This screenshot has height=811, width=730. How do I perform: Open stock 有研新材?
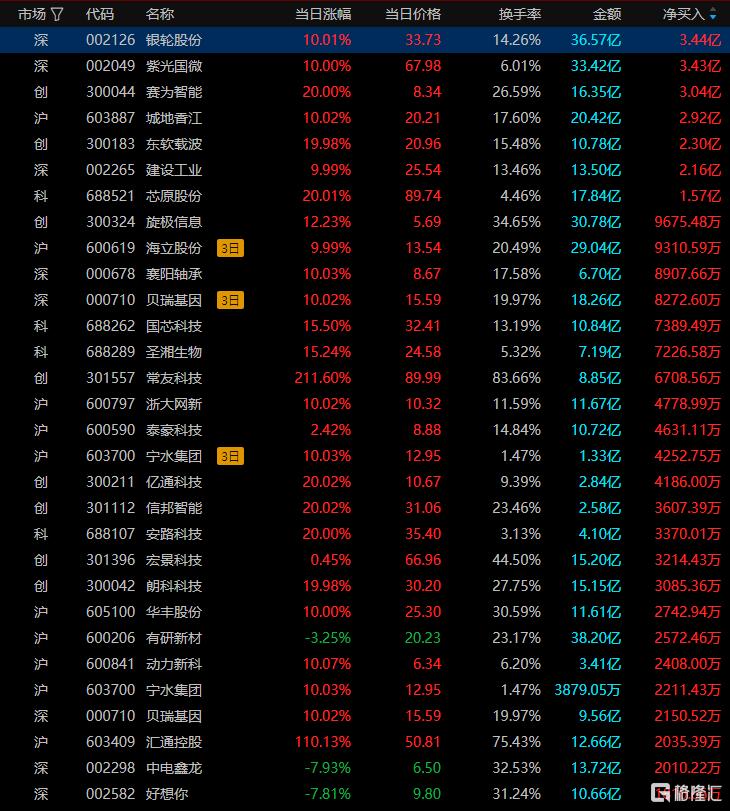pyautogui.click(x=174, y=638)
